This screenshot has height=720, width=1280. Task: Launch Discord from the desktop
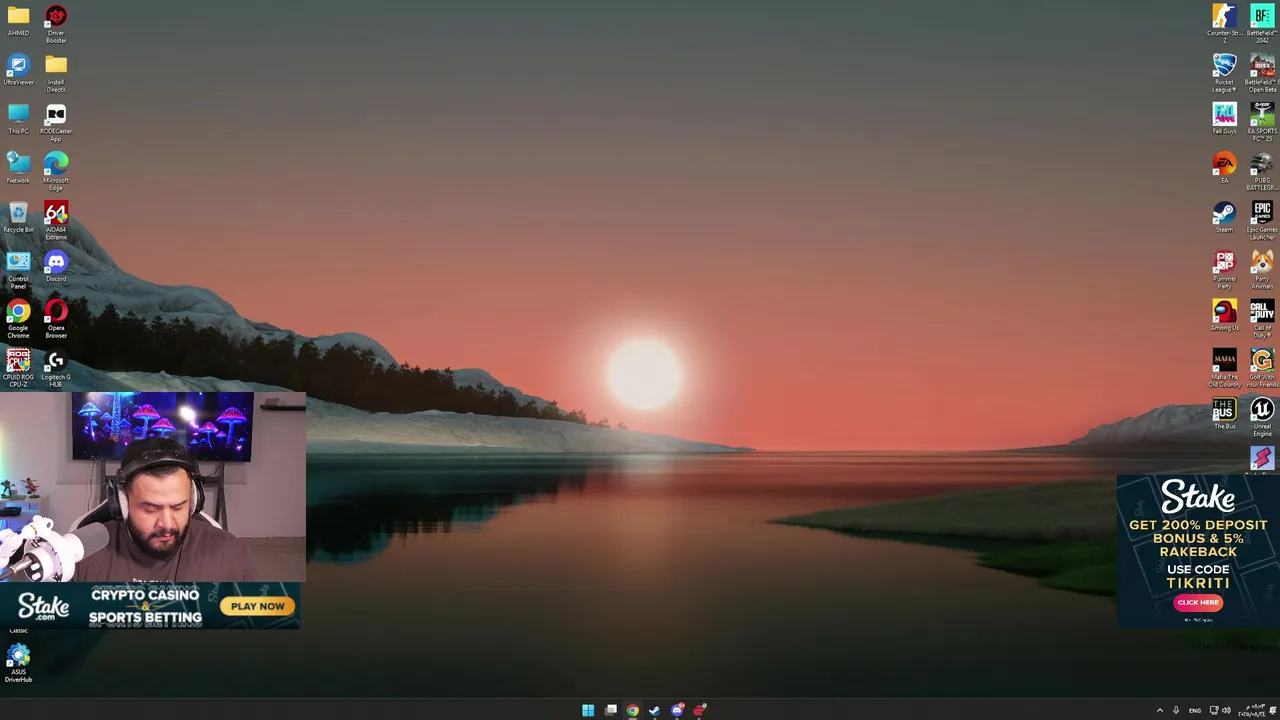click(56, 266)
